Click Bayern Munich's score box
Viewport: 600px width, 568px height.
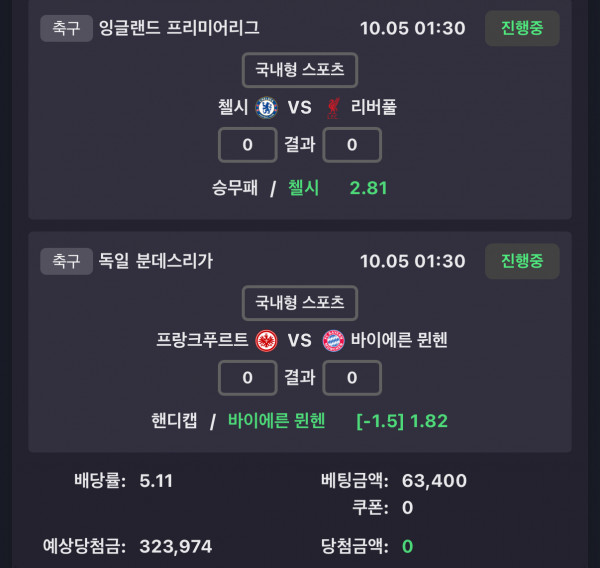(x=352, y=378)
